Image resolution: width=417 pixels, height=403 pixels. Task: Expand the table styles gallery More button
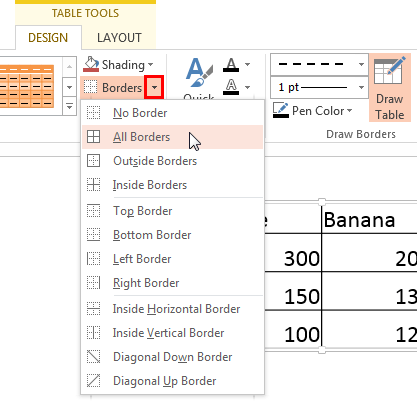click(69, 107)
